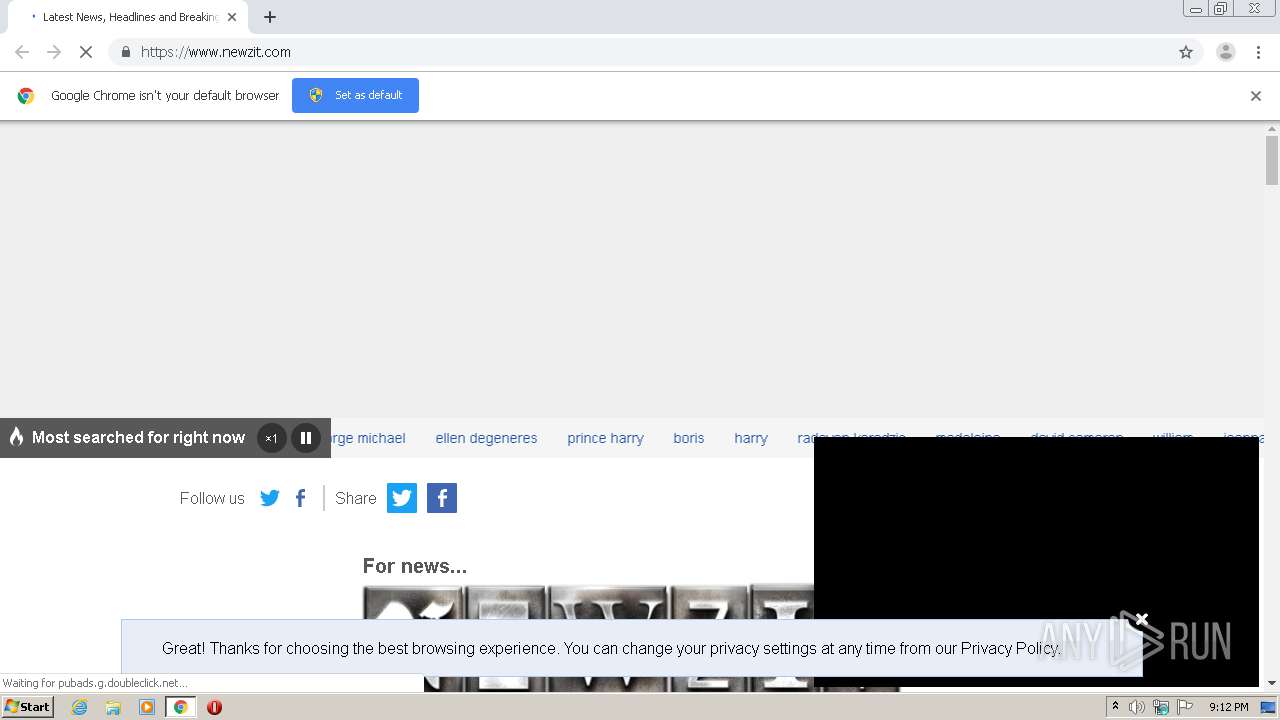Follow us on Twitter icon
The image size is (1280, 720).
[x=270, y=498]
